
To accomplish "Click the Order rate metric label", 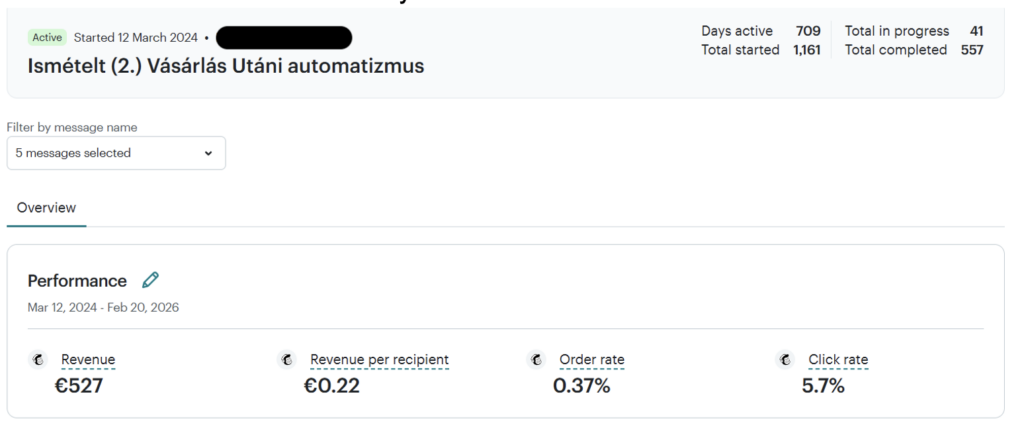I will click(x=591, y=360).
